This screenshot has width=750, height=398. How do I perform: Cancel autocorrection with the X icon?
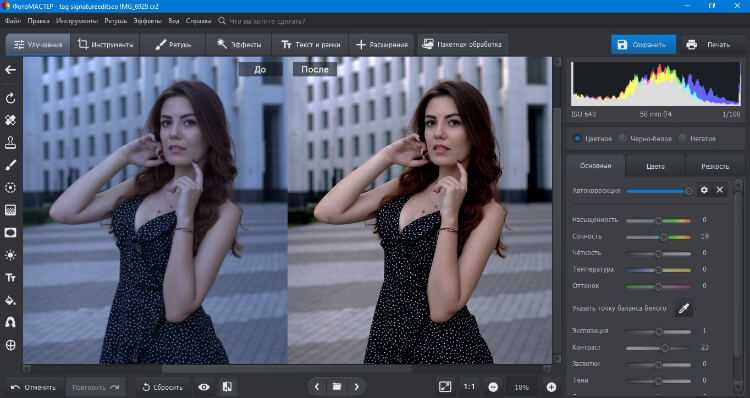point(720,190)
